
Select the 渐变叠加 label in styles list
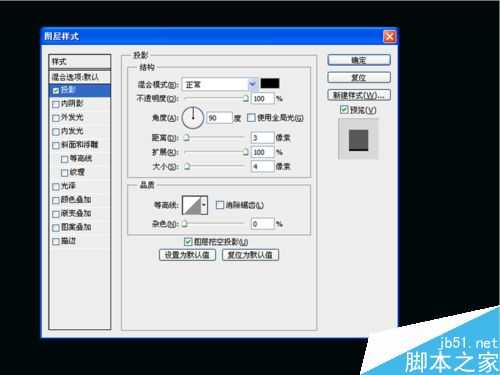point(76,213)
